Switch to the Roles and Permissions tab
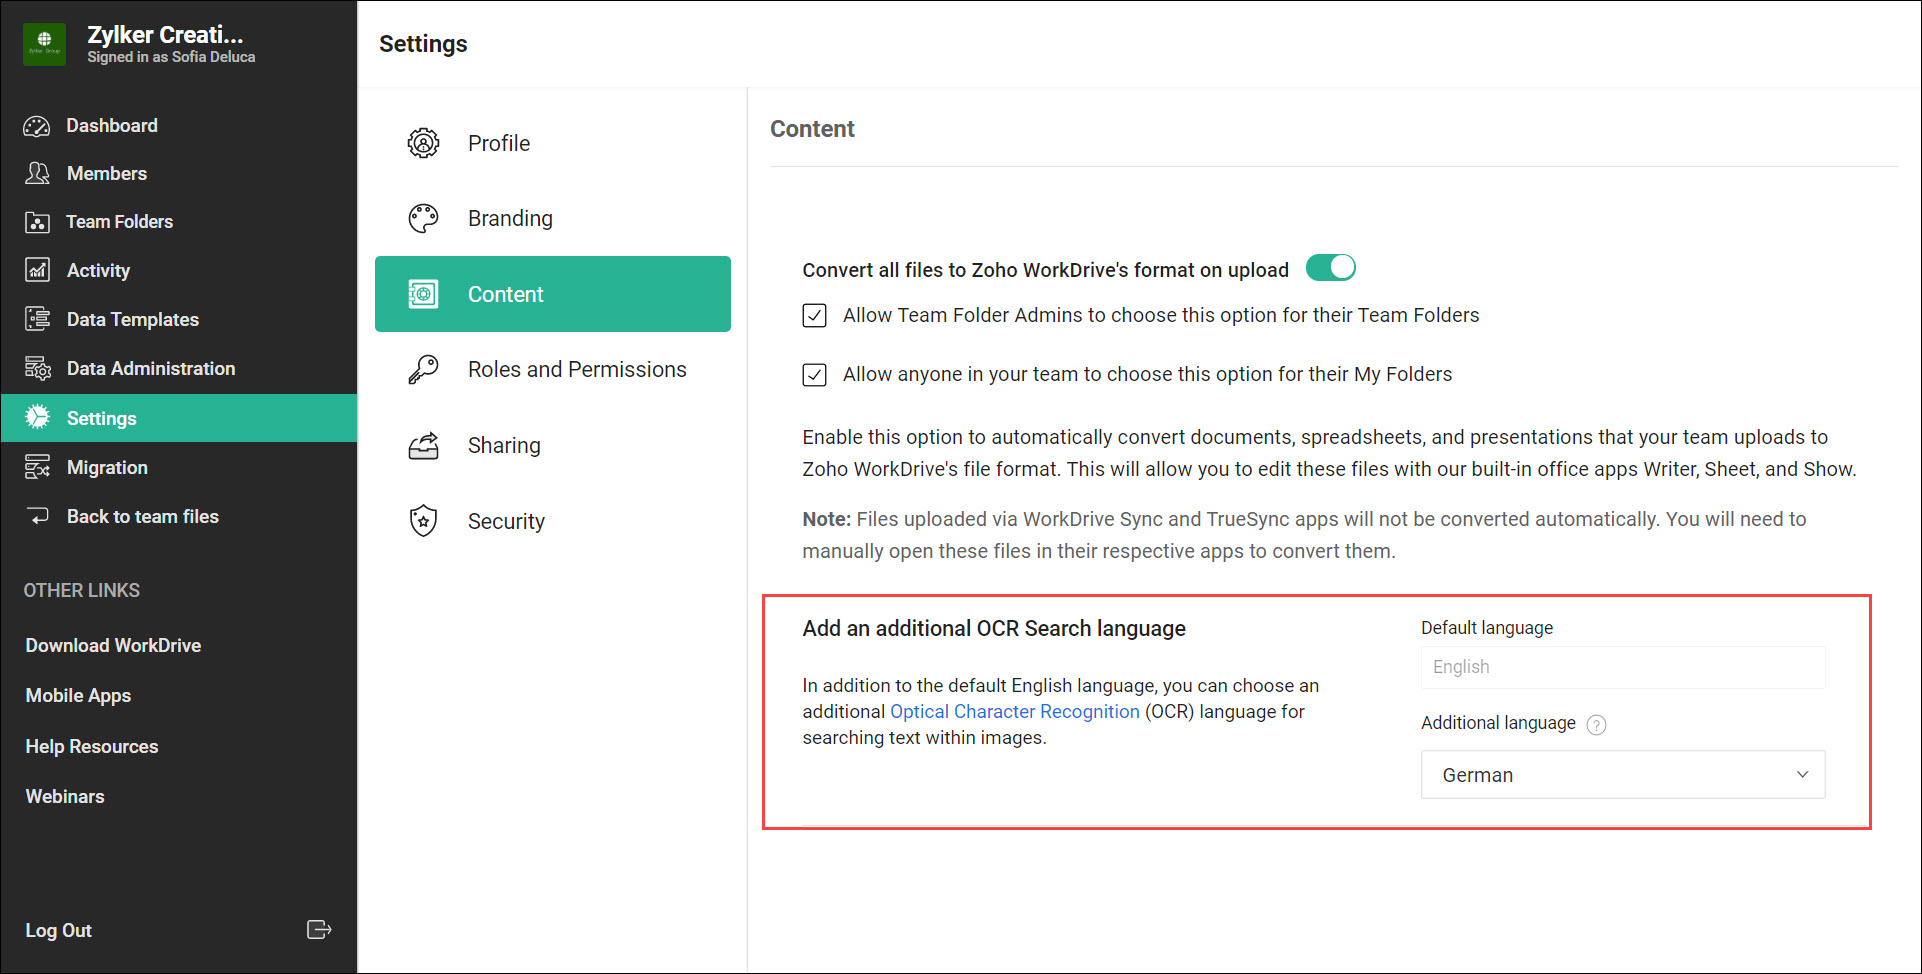1922x974 pixels. (577, 369)
